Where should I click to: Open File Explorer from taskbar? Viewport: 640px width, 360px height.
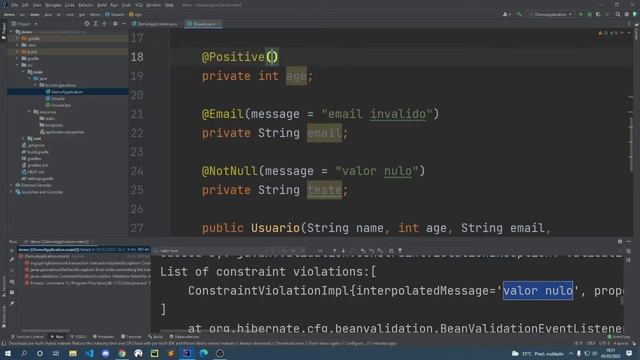click(x=73, y=353)
